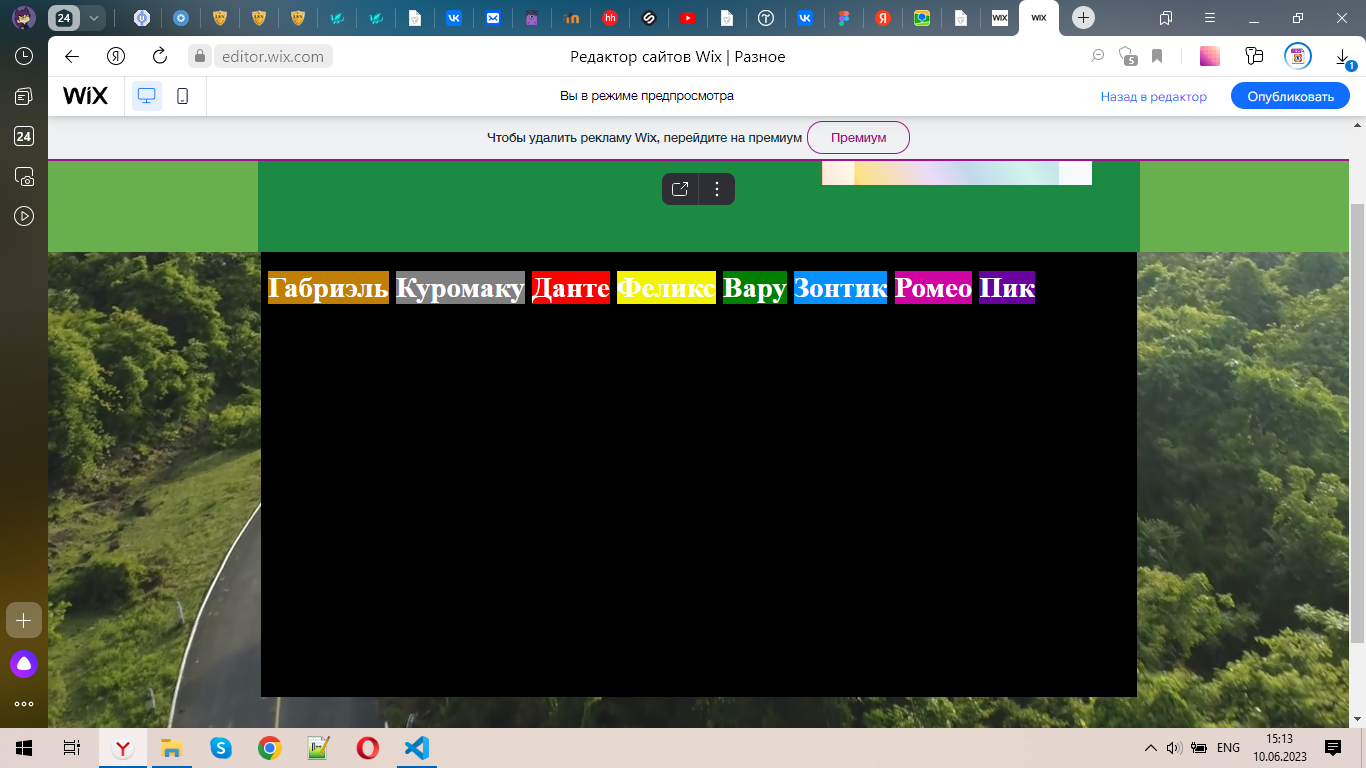This screenshot has width=1366, height=768.
Task: Click the editor.wix.com address field
Action: coord(272,57)
